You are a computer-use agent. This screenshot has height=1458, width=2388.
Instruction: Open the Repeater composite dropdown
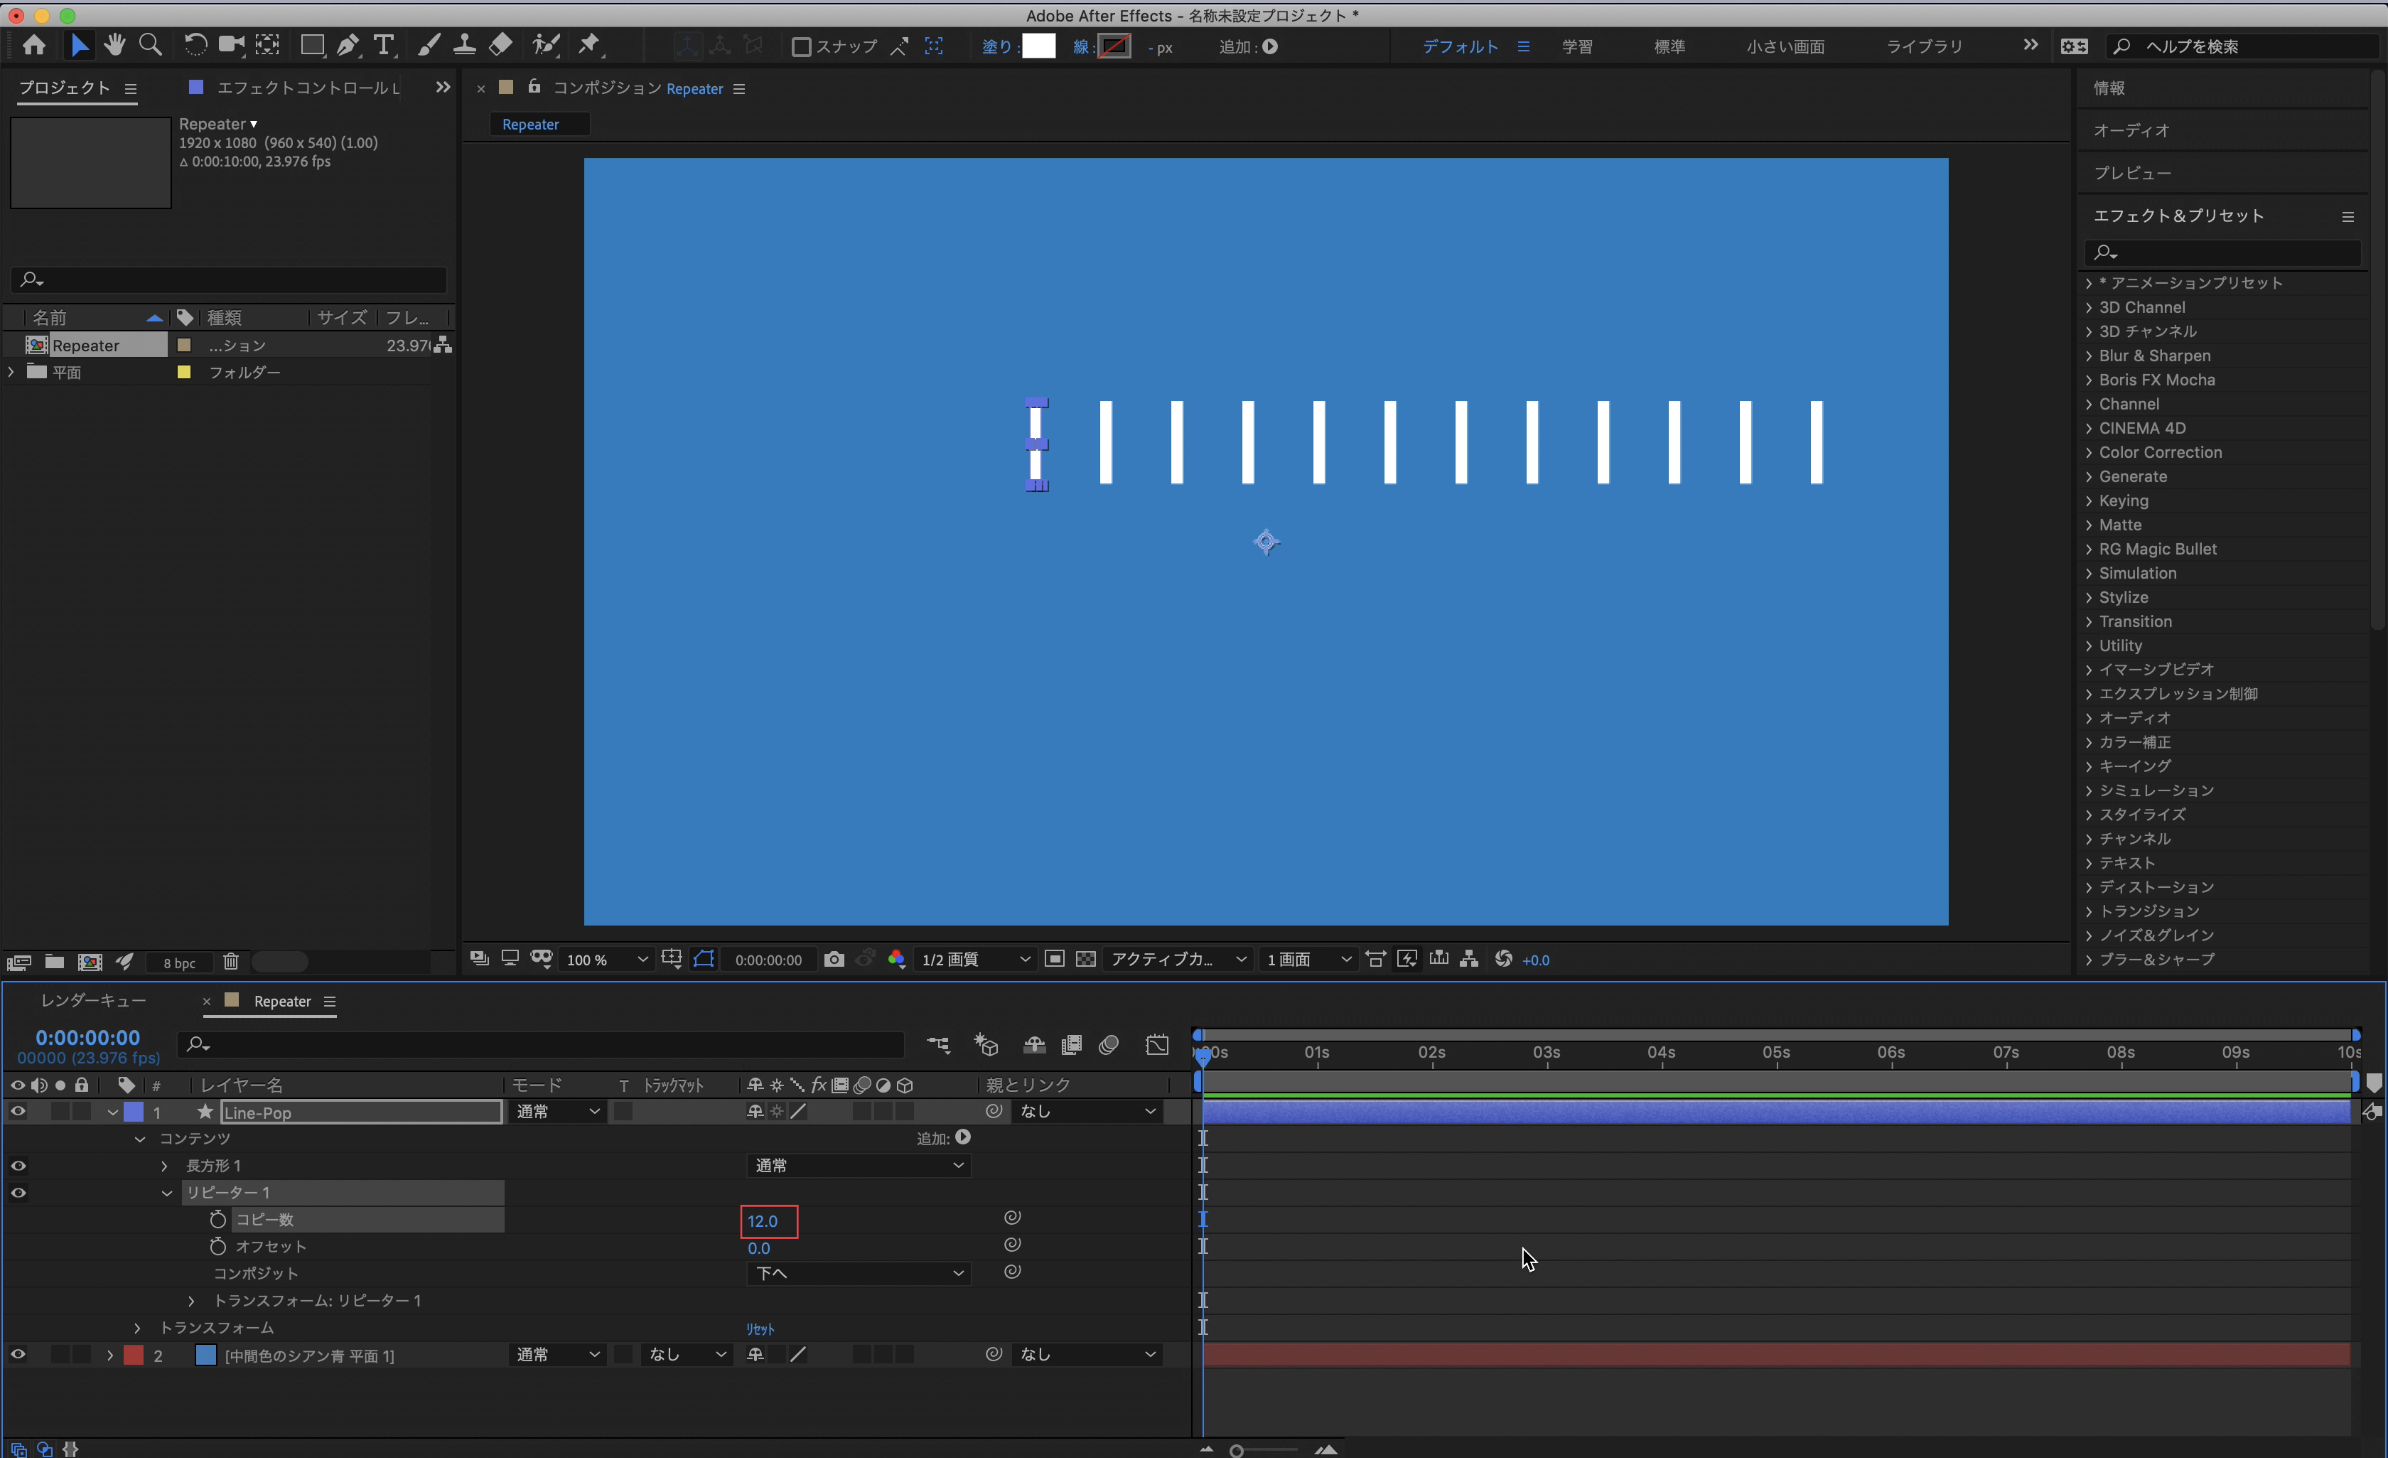tap(858, 1274)
